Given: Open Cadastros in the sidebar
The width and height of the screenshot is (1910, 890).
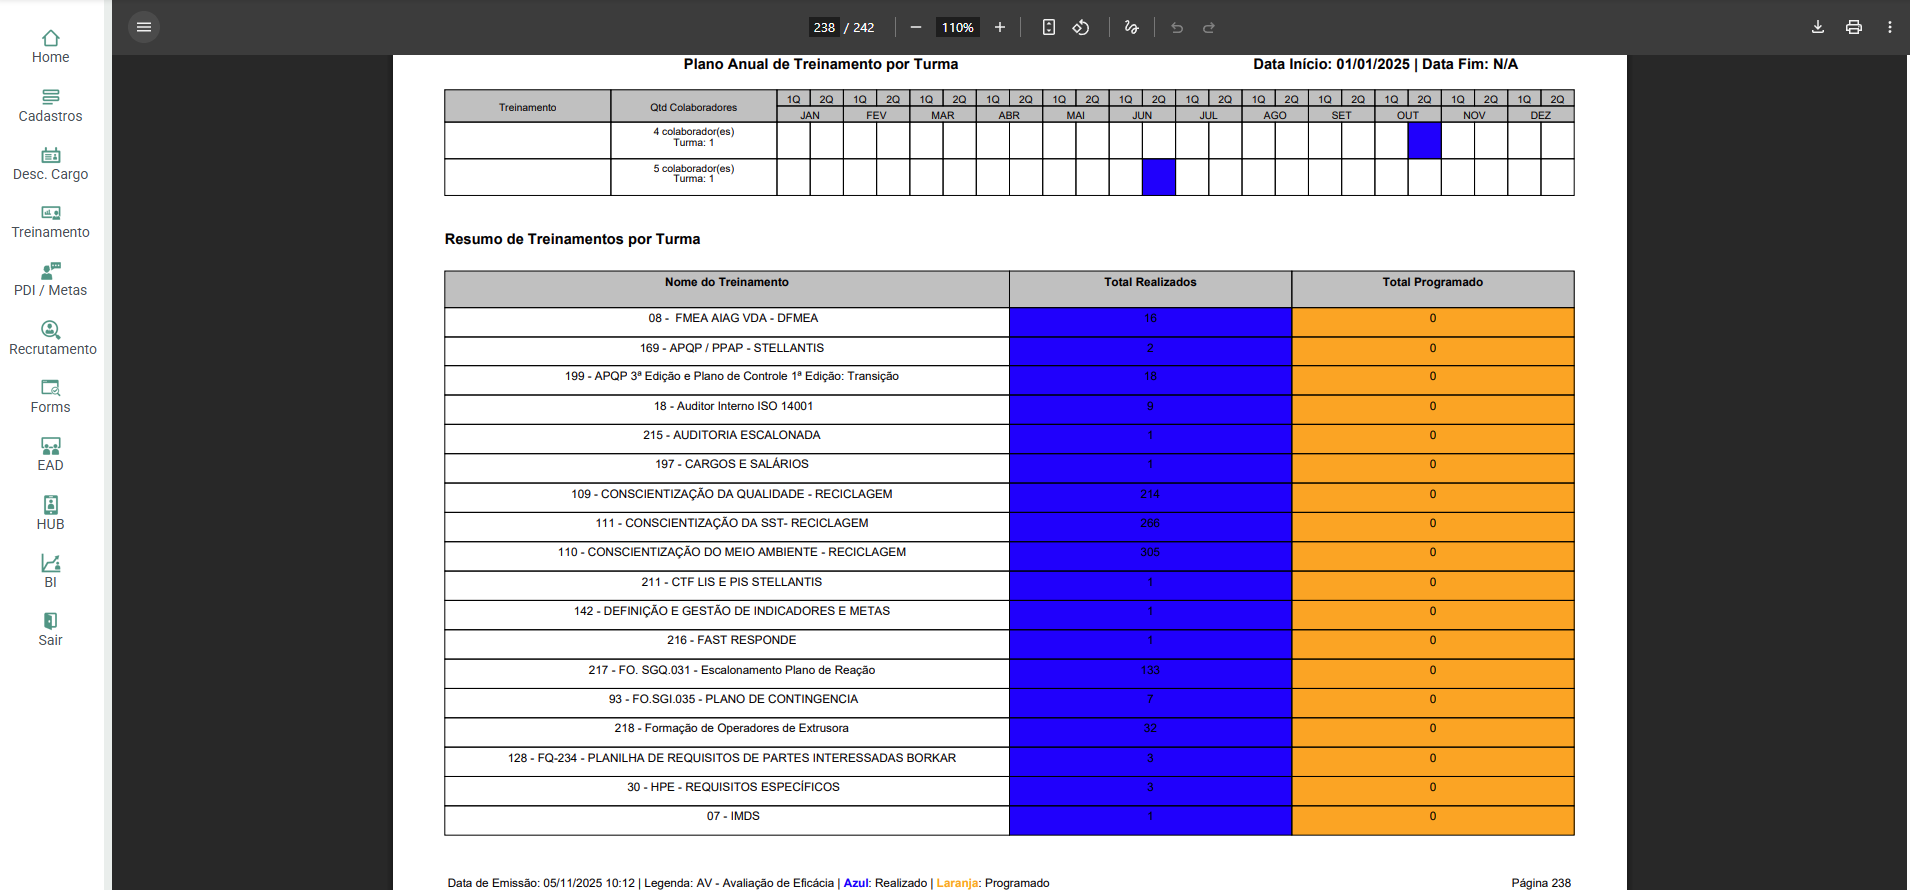Looking at the screenshot, I should [x=50, y=105].
